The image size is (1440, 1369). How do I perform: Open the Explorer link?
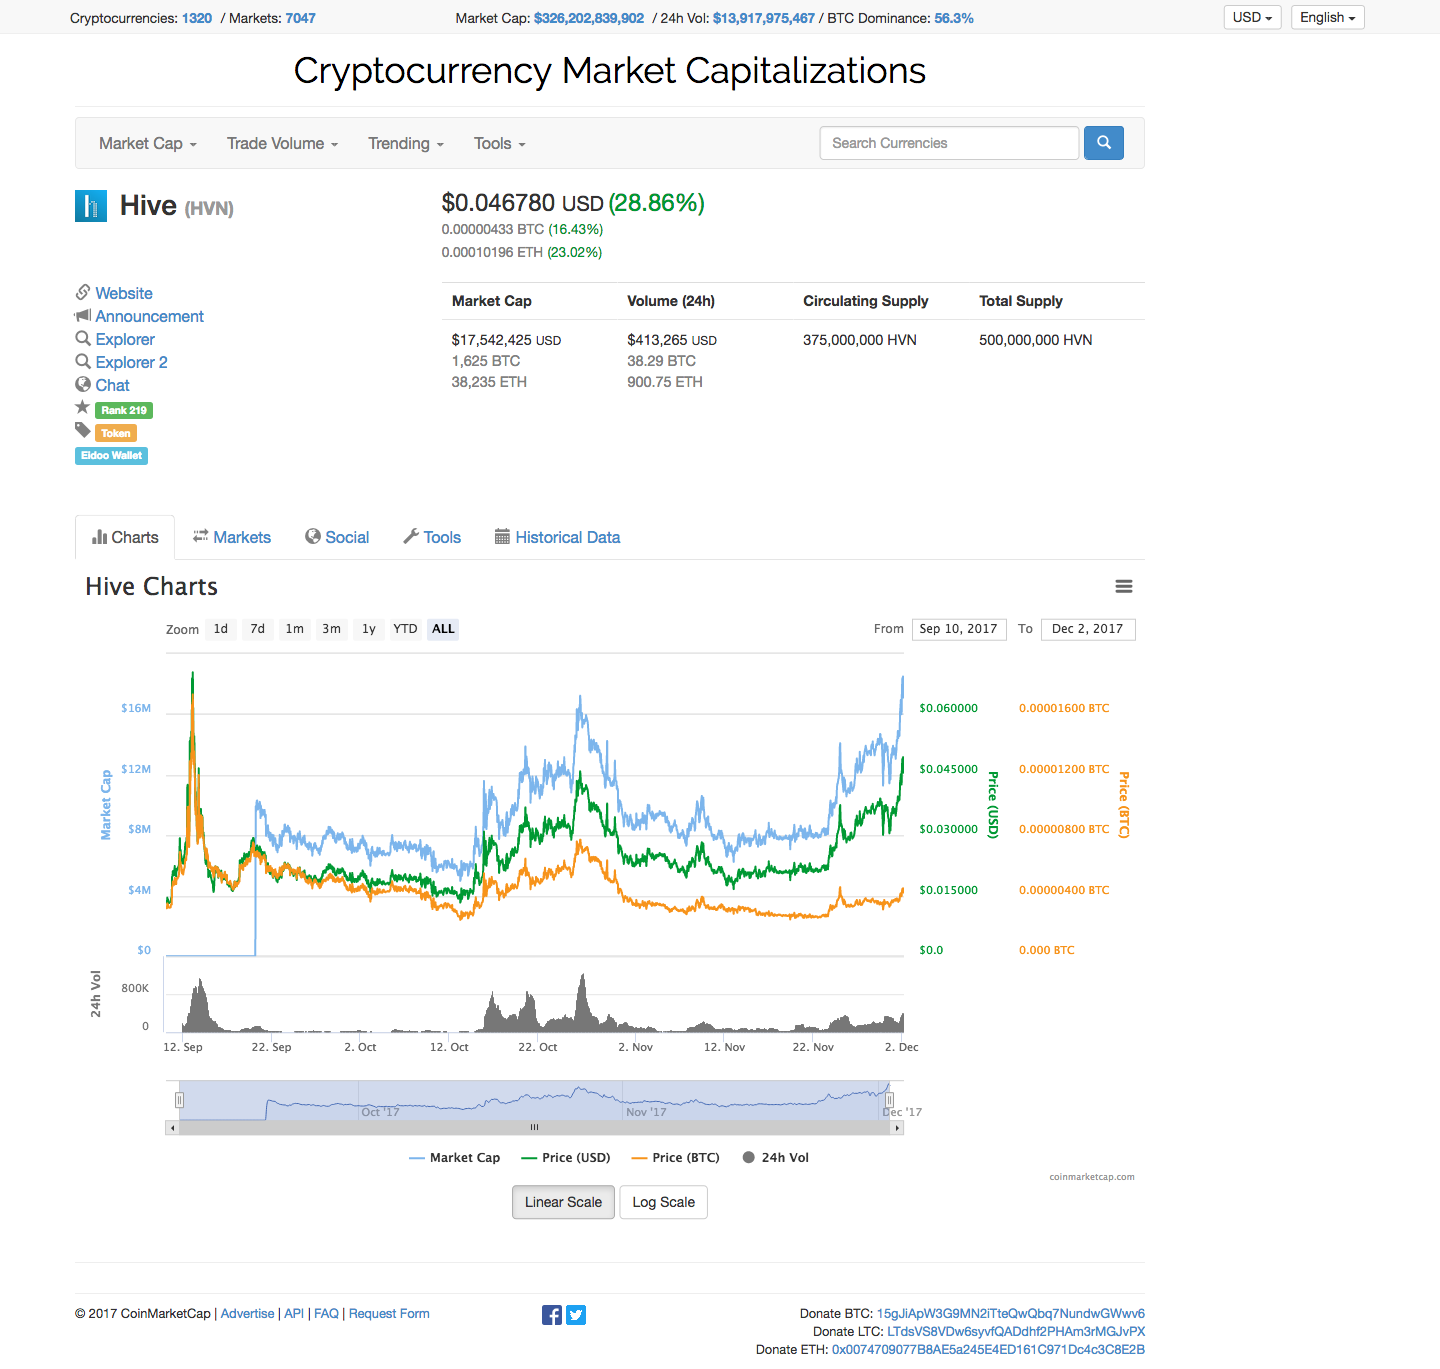(125, 339)
